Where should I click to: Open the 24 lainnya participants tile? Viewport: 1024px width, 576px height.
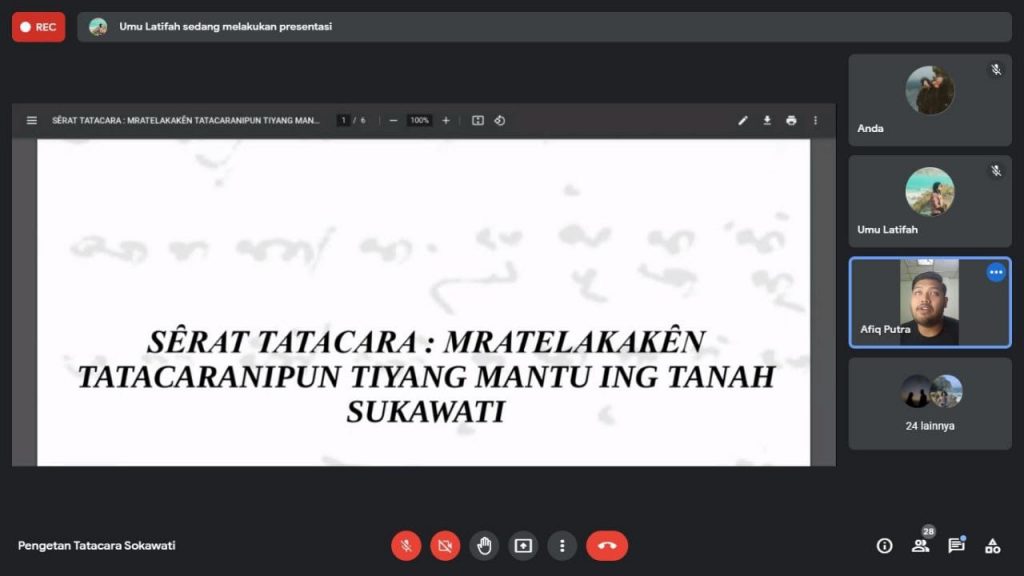click(929, 404)
